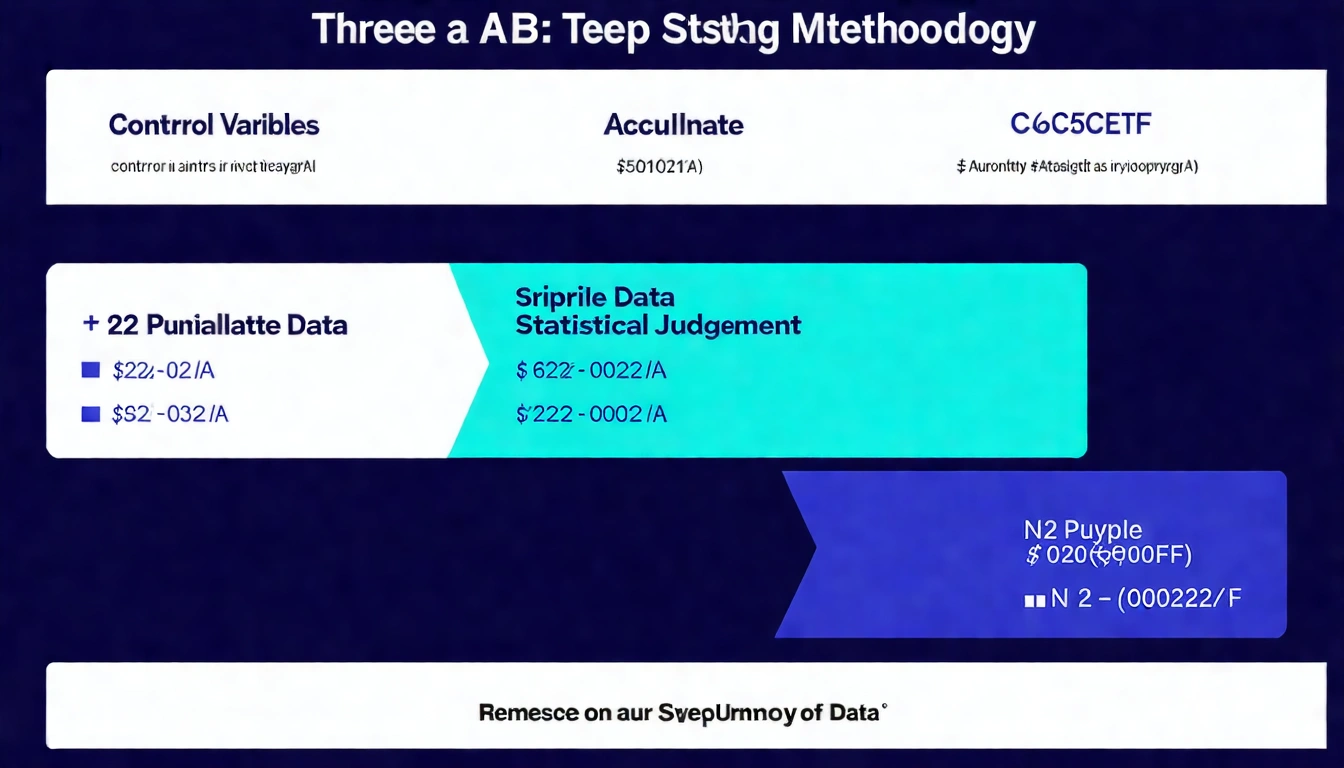This screenshot has width=1344, height=768.
Task: Click the "$501021'A)" value under Accullnate
Action: coord(659,167)
